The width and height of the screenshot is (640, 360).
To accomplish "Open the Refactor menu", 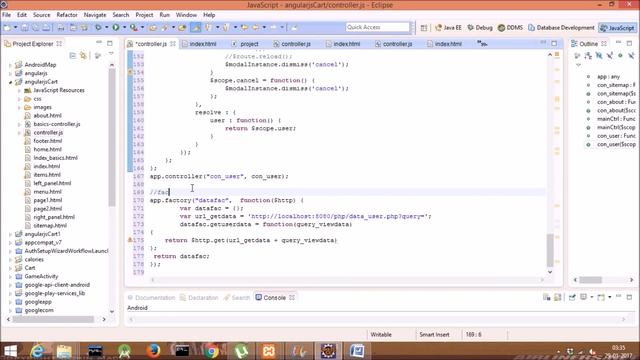I will [67, 15].
